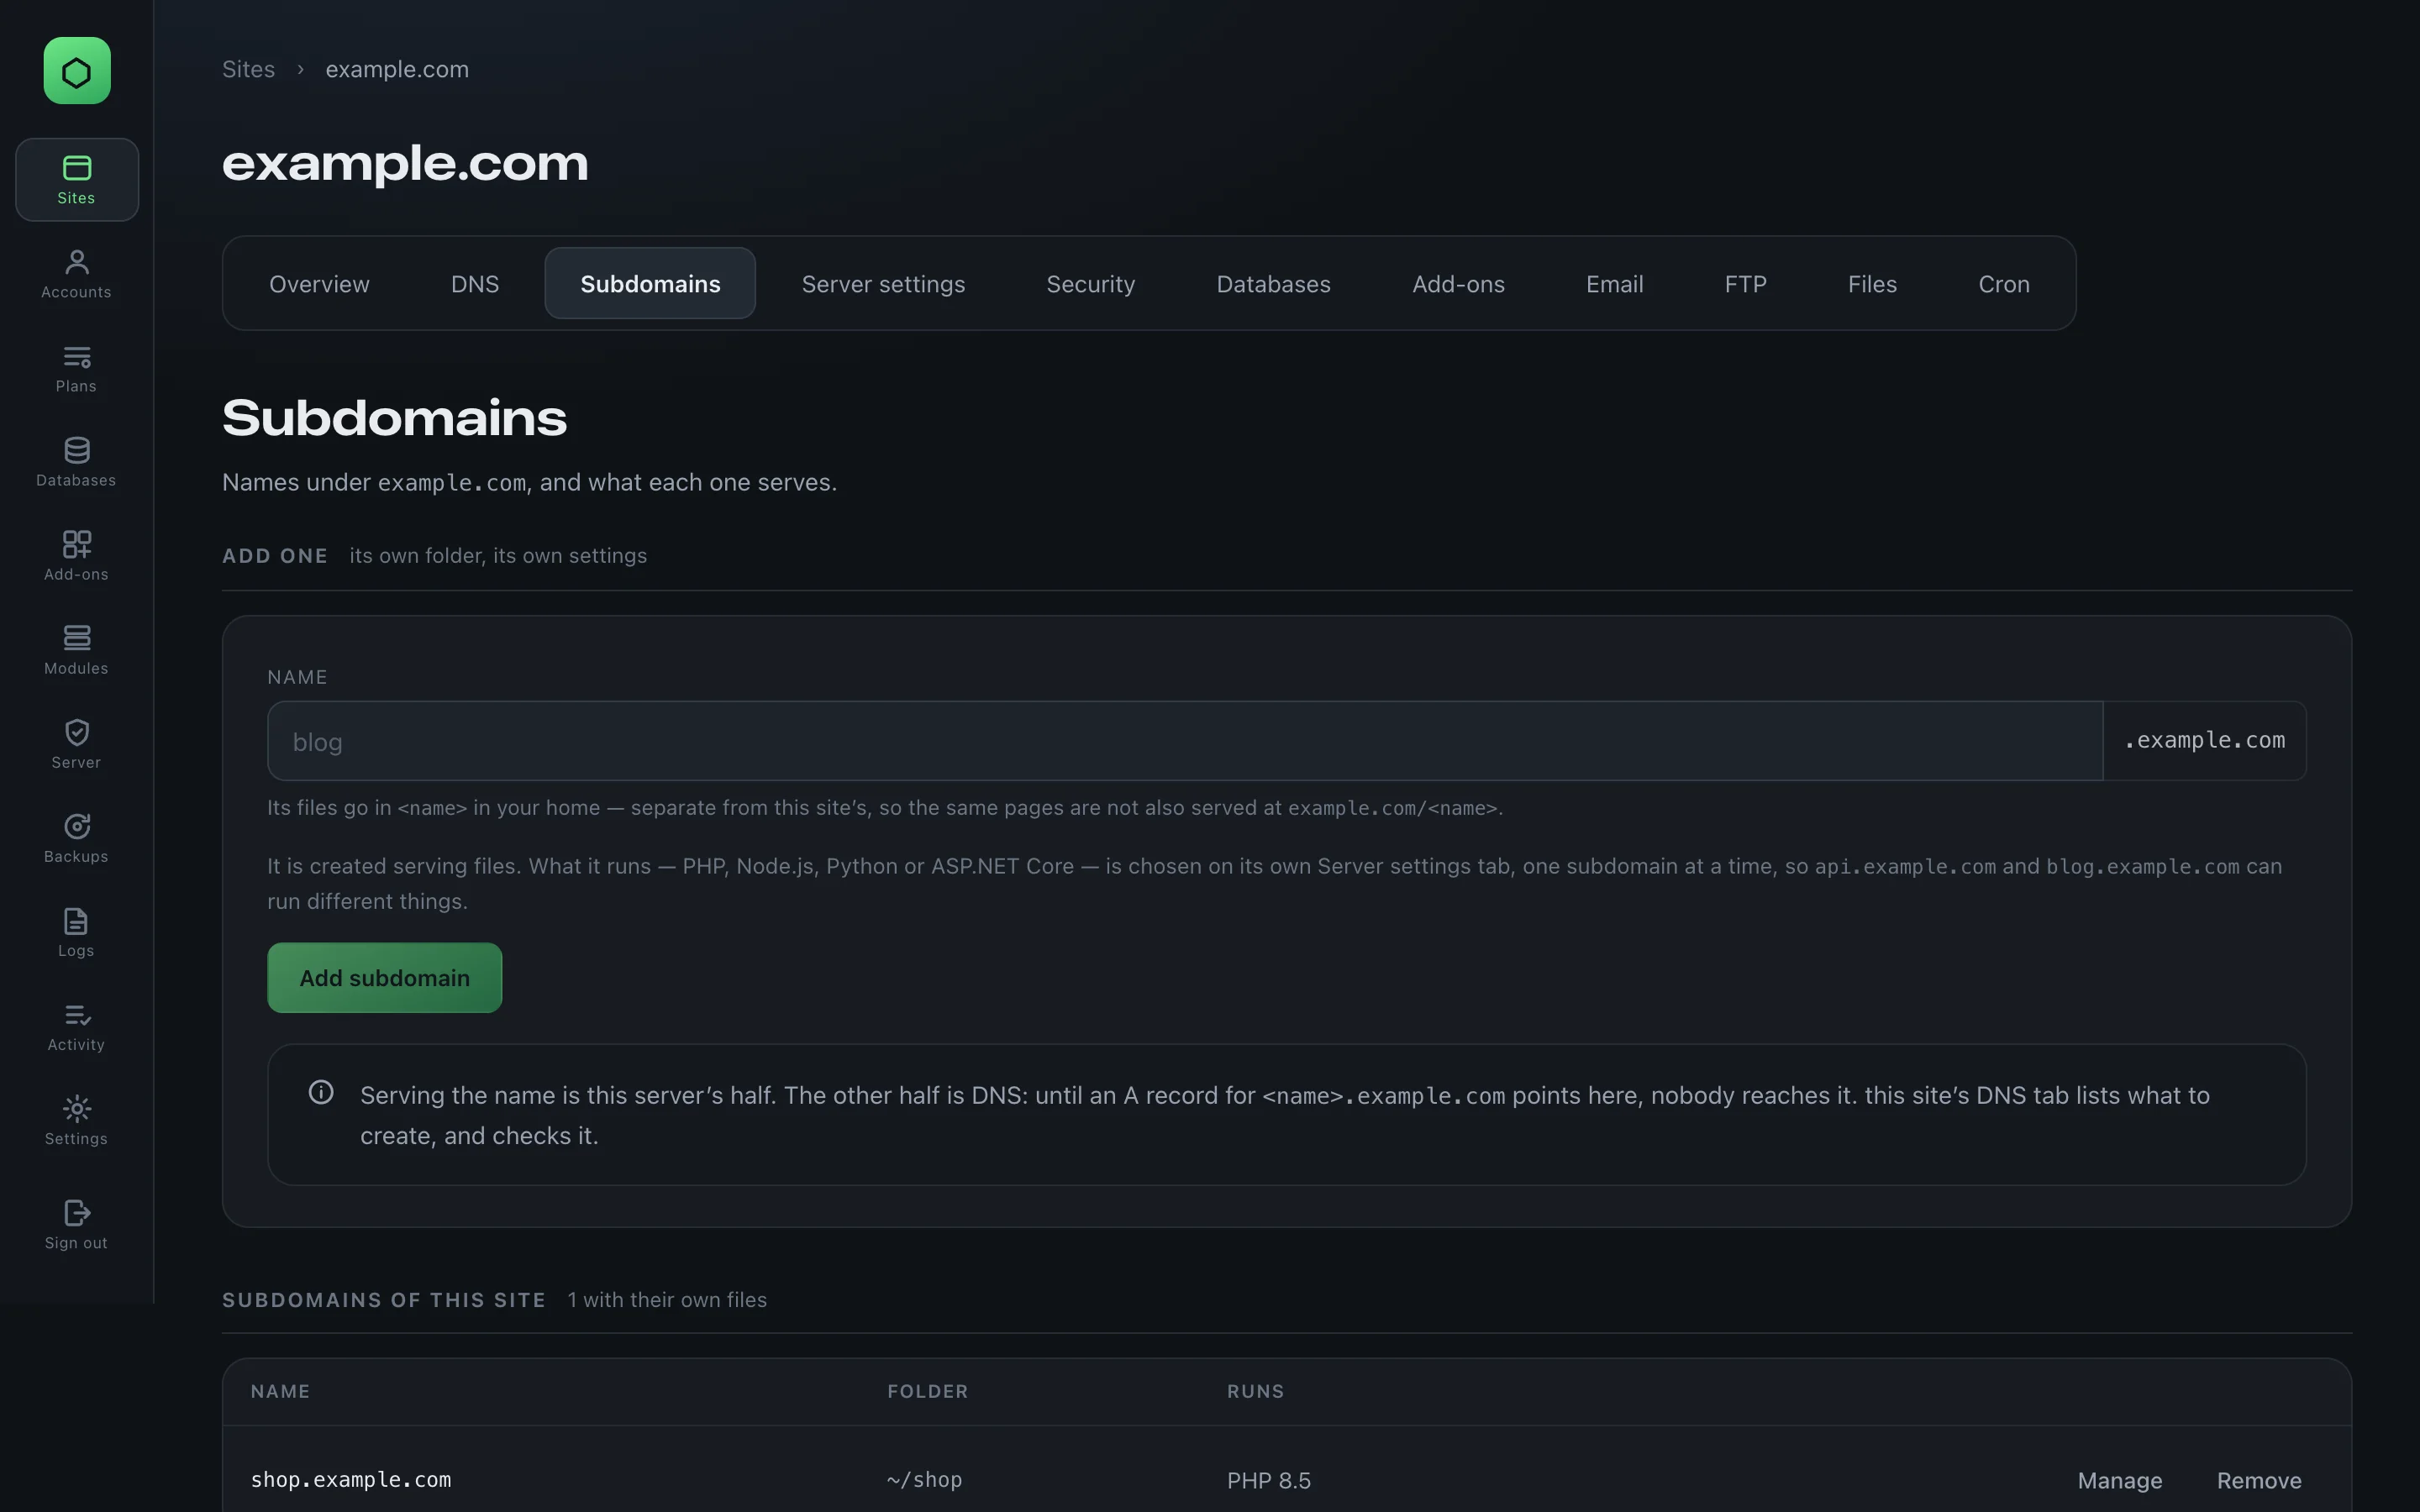This screenshot has height=1512, width=2420.
Task: Click the .example.com suffix label
Action: tap(2205, 741)
